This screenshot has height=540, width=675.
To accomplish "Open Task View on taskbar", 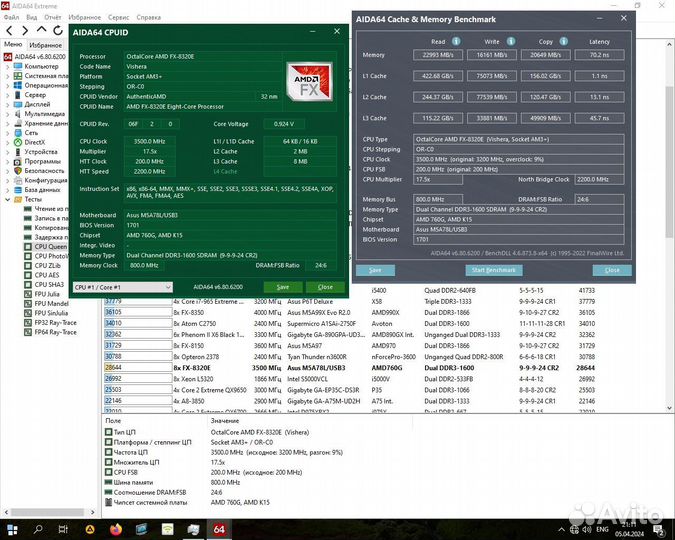I will 63,529.
